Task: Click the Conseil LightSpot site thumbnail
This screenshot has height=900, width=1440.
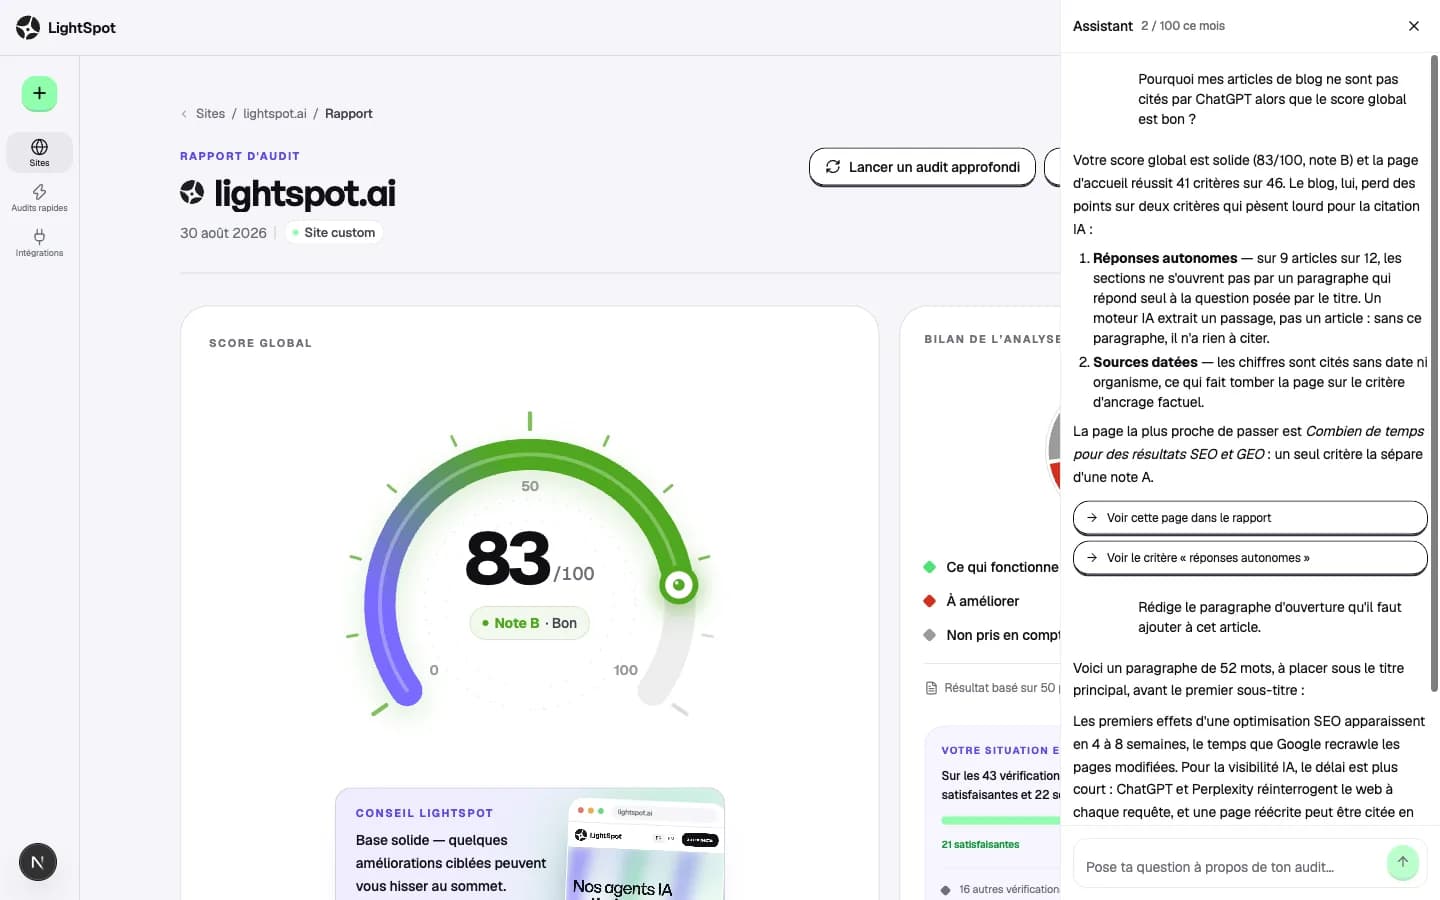Action: tap(646, 849)
